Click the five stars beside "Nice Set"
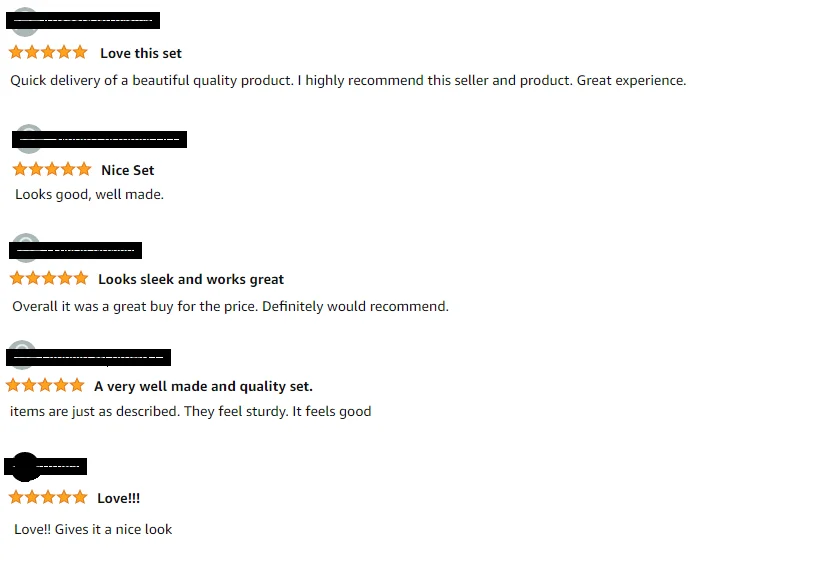The height and width of the screenshot is (569, 830). tap(51, 169)
